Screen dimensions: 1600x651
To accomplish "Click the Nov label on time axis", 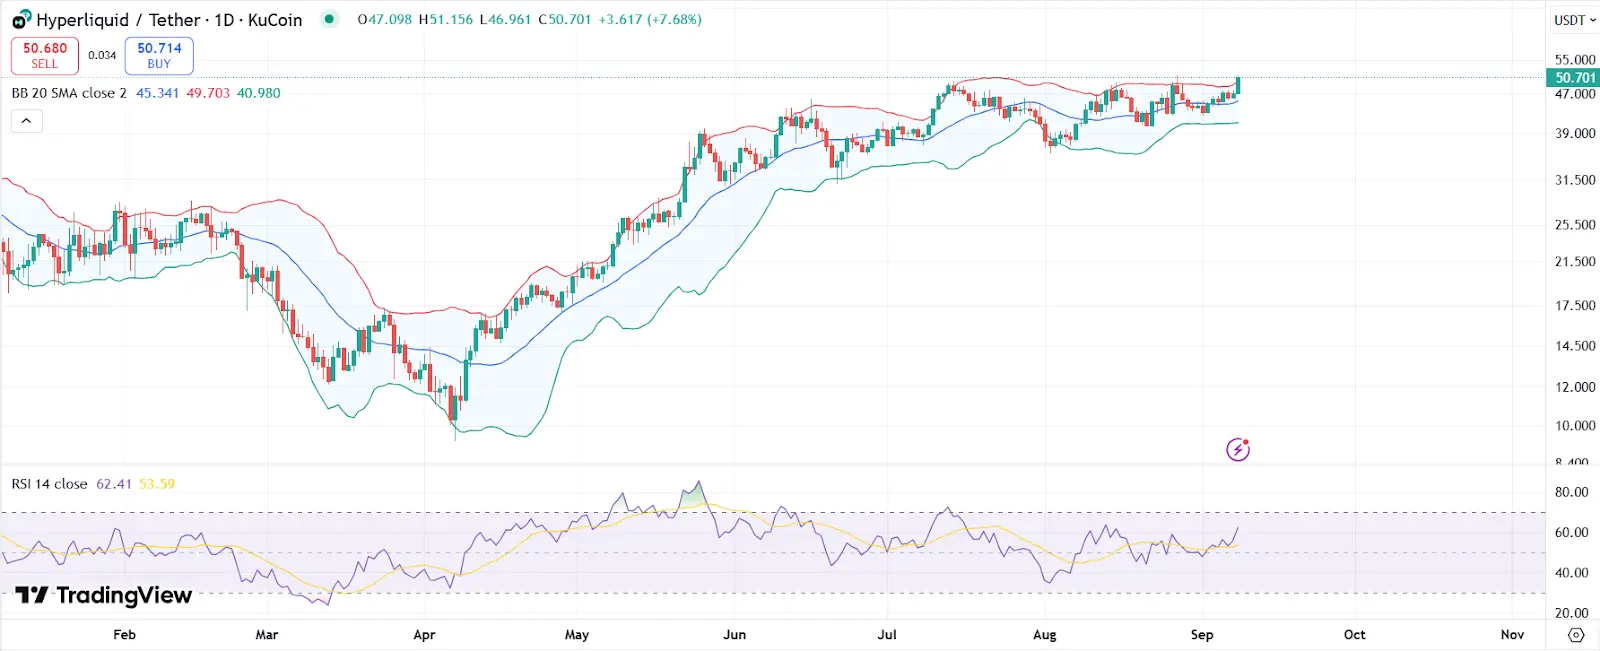I will click(1513, 635).
